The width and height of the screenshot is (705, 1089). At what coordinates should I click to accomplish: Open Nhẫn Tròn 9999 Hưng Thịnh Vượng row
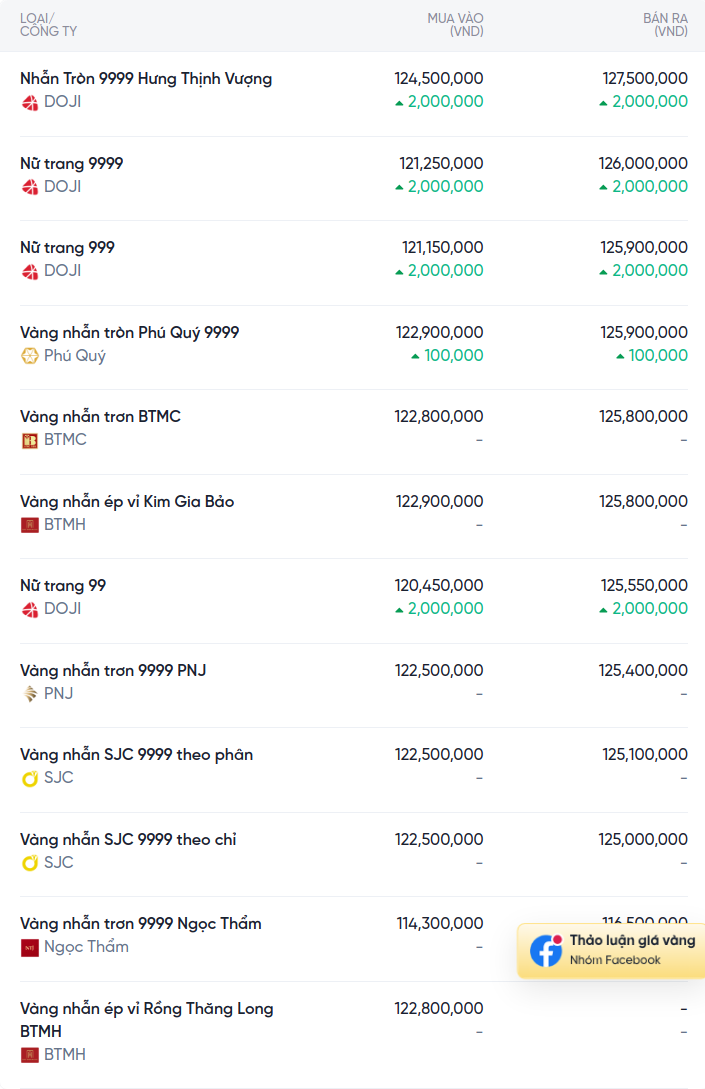click(146, 79)
